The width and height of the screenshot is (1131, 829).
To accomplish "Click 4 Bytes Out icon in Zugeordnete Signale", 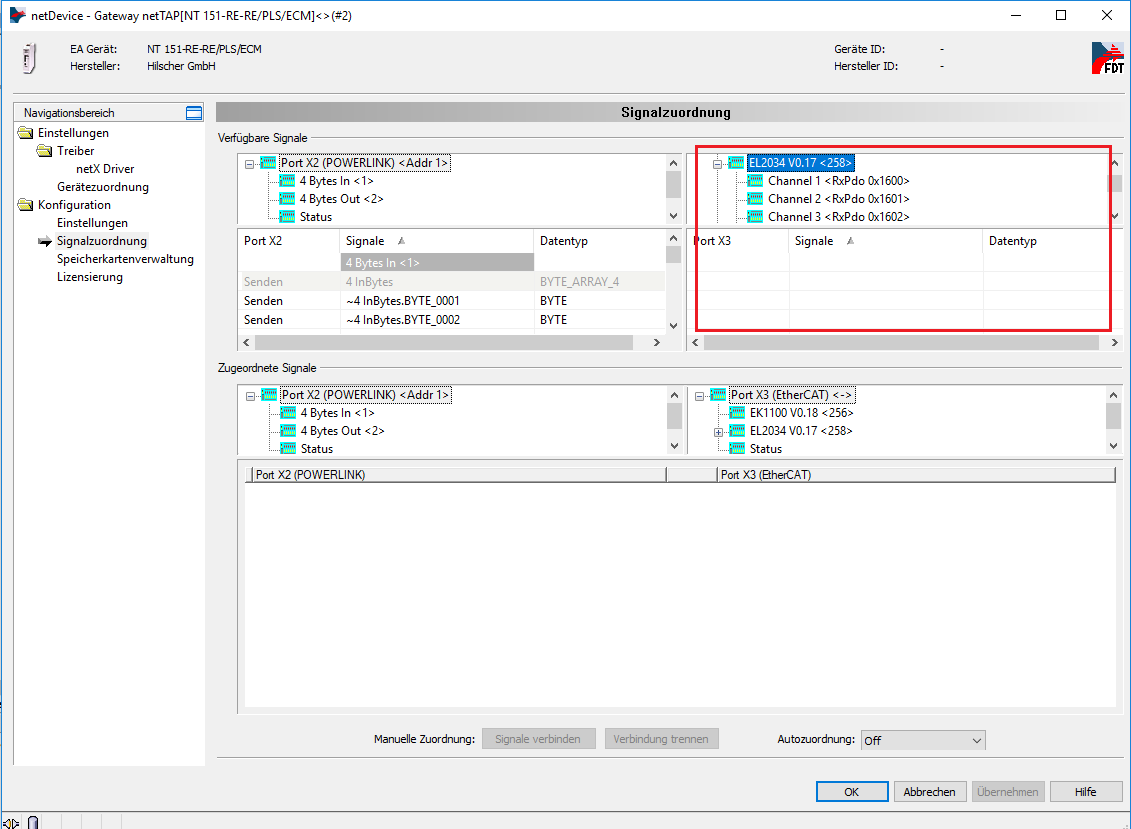I will pyautogui.click(x=288, y=431).
